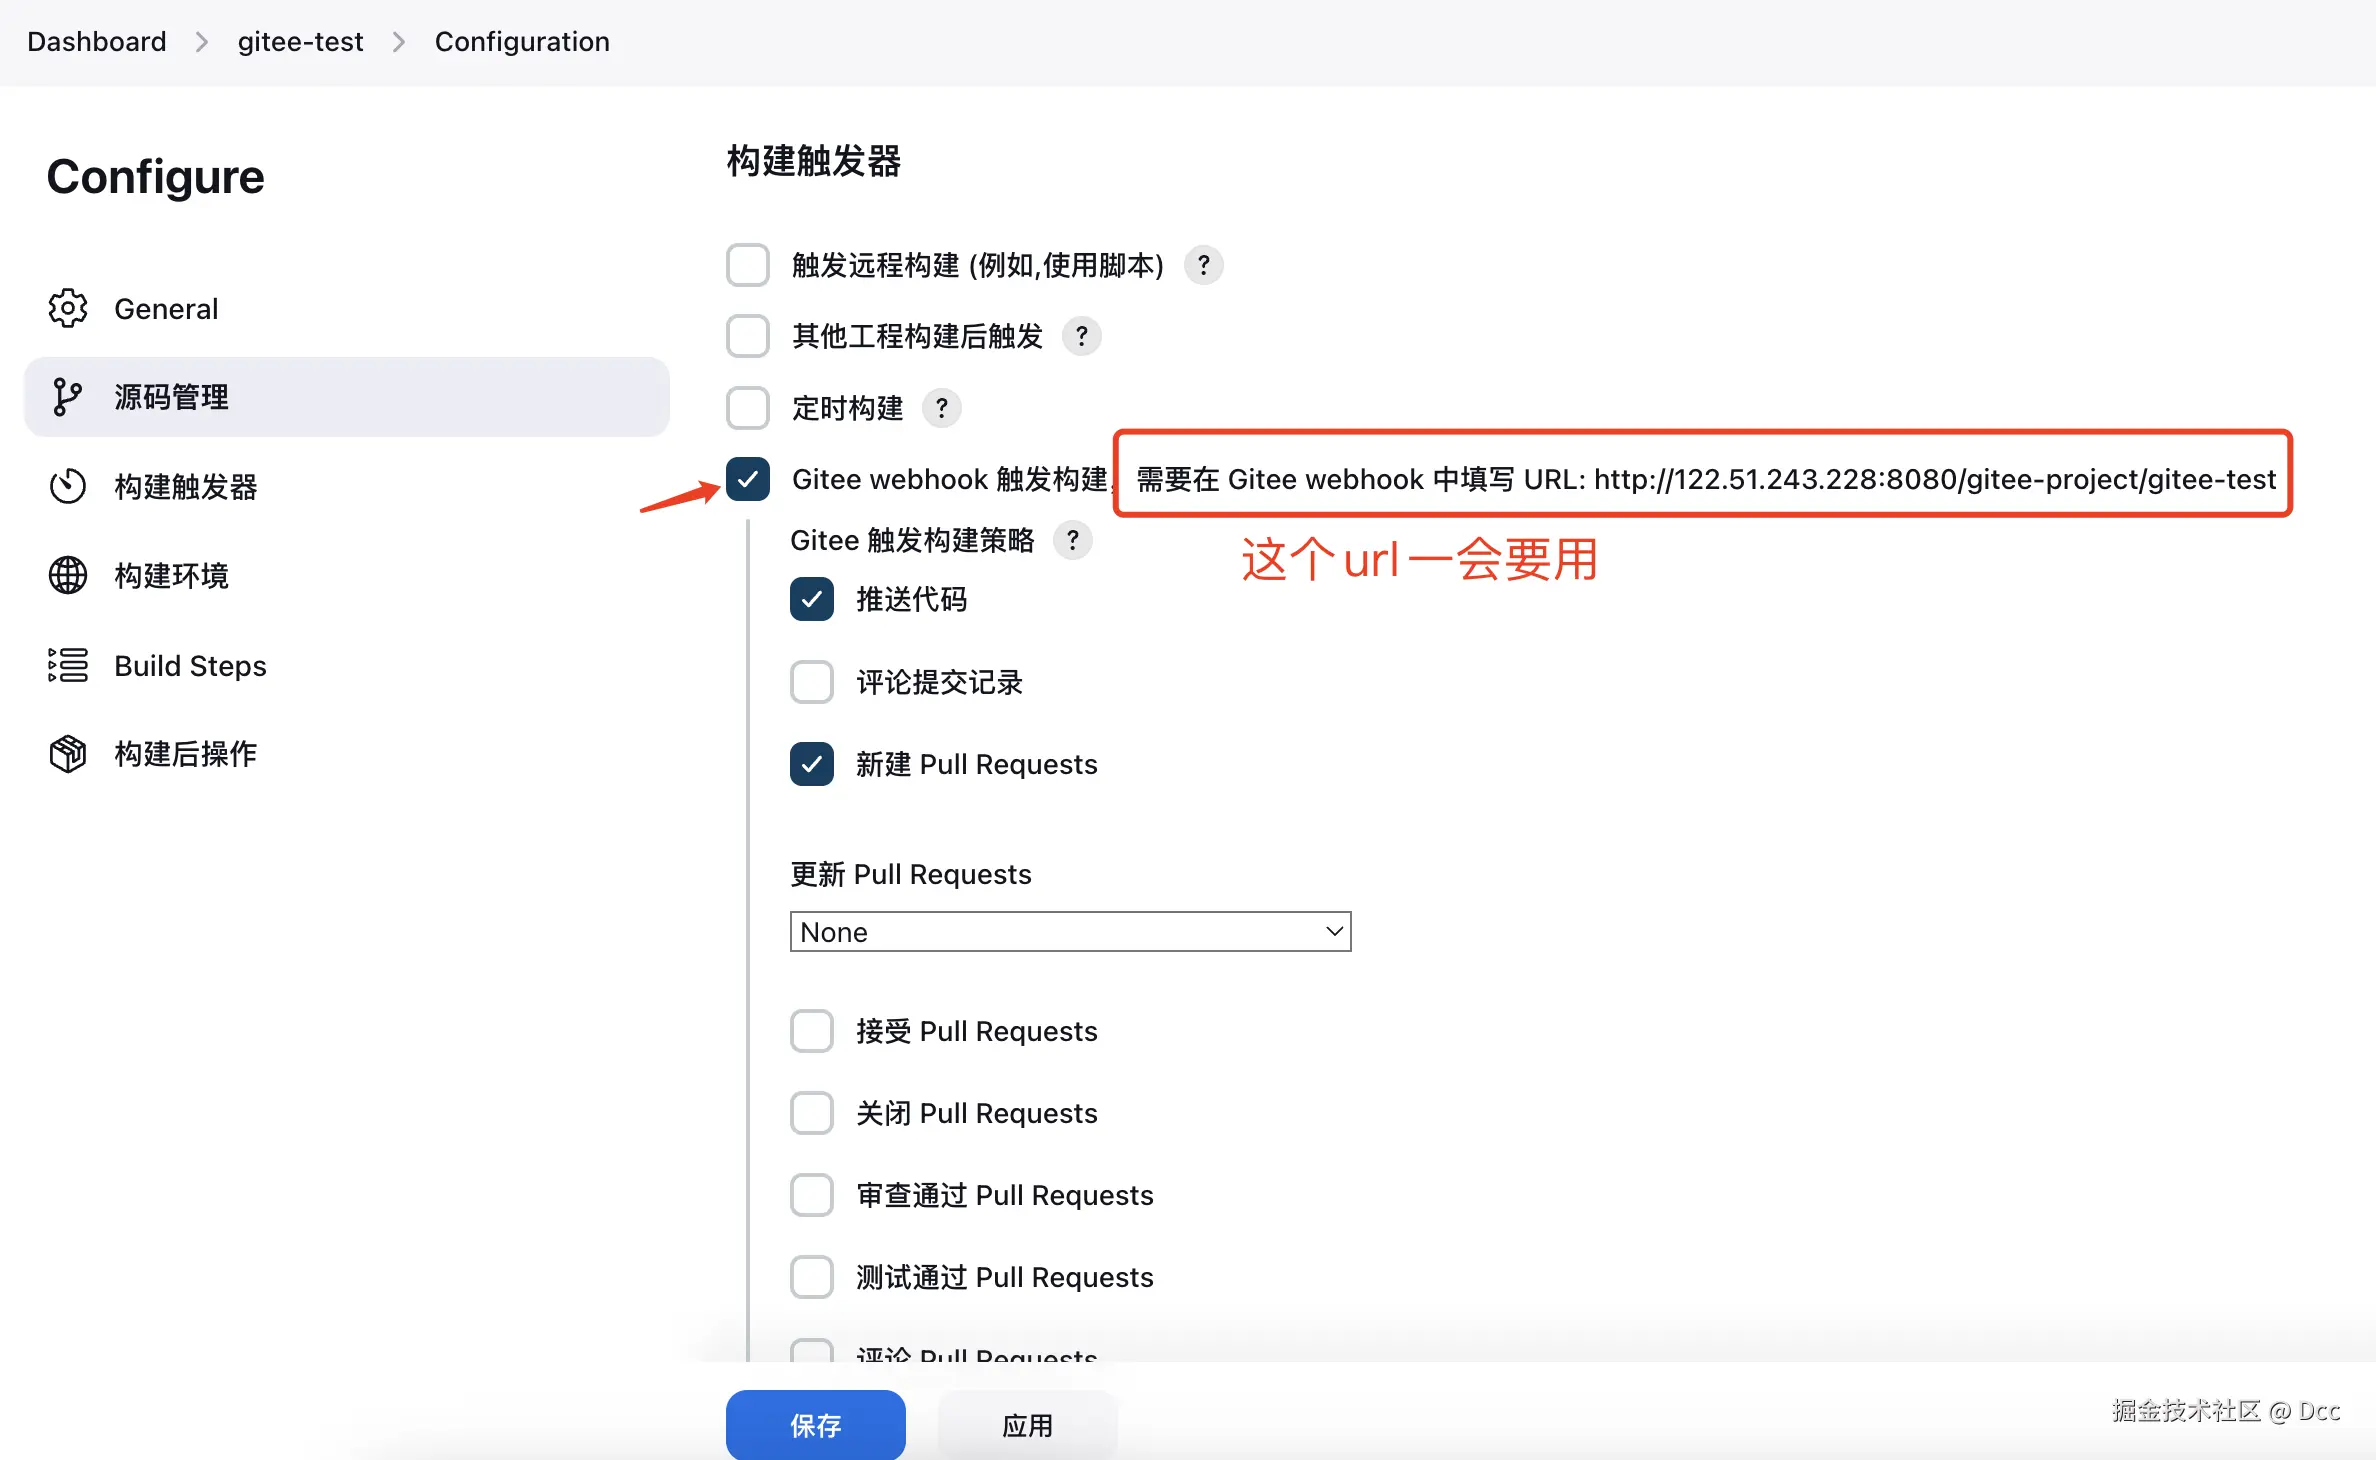2376x1460 pixels.
Task: Disable the 推送代码 checkbox
Action: point(811,599)
